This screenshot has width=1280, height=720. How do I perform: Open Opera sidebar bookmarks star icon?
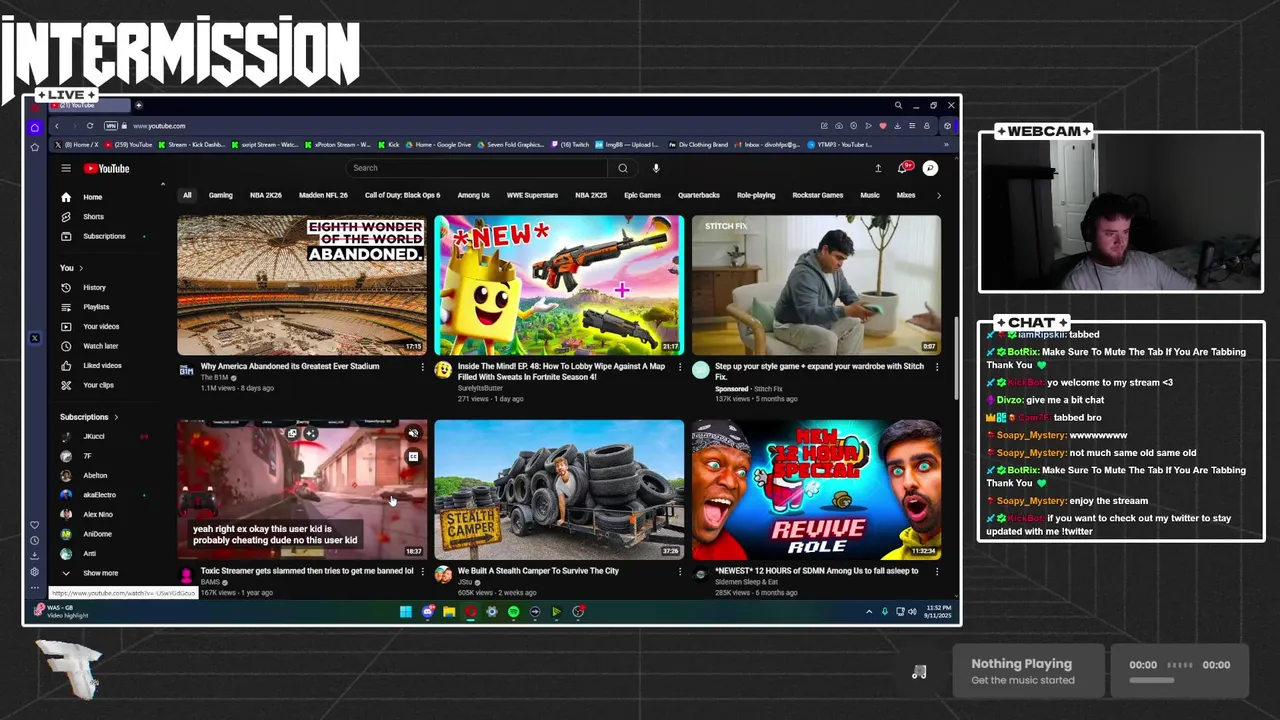click(x=35, y=147)
